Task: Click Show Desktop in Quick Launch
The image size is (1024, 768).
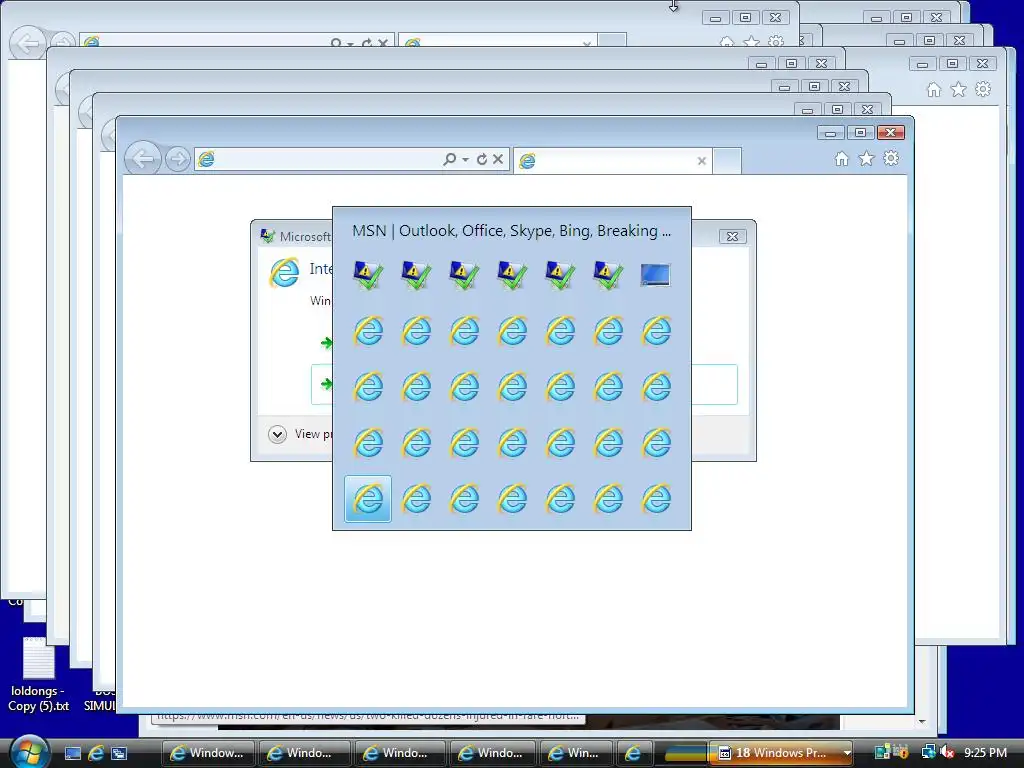Action: click(73, 753)
